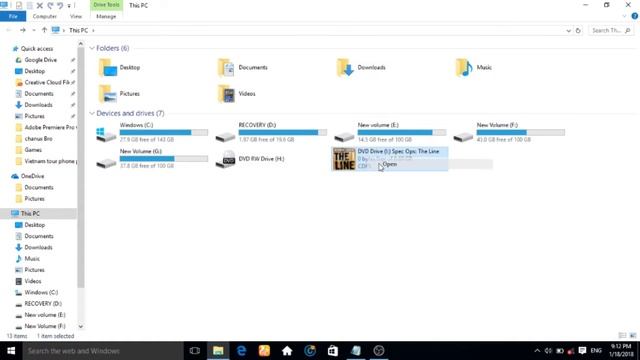
Task: Select the New Volume (G:) drive icon
Action: [x=106, y=162]
